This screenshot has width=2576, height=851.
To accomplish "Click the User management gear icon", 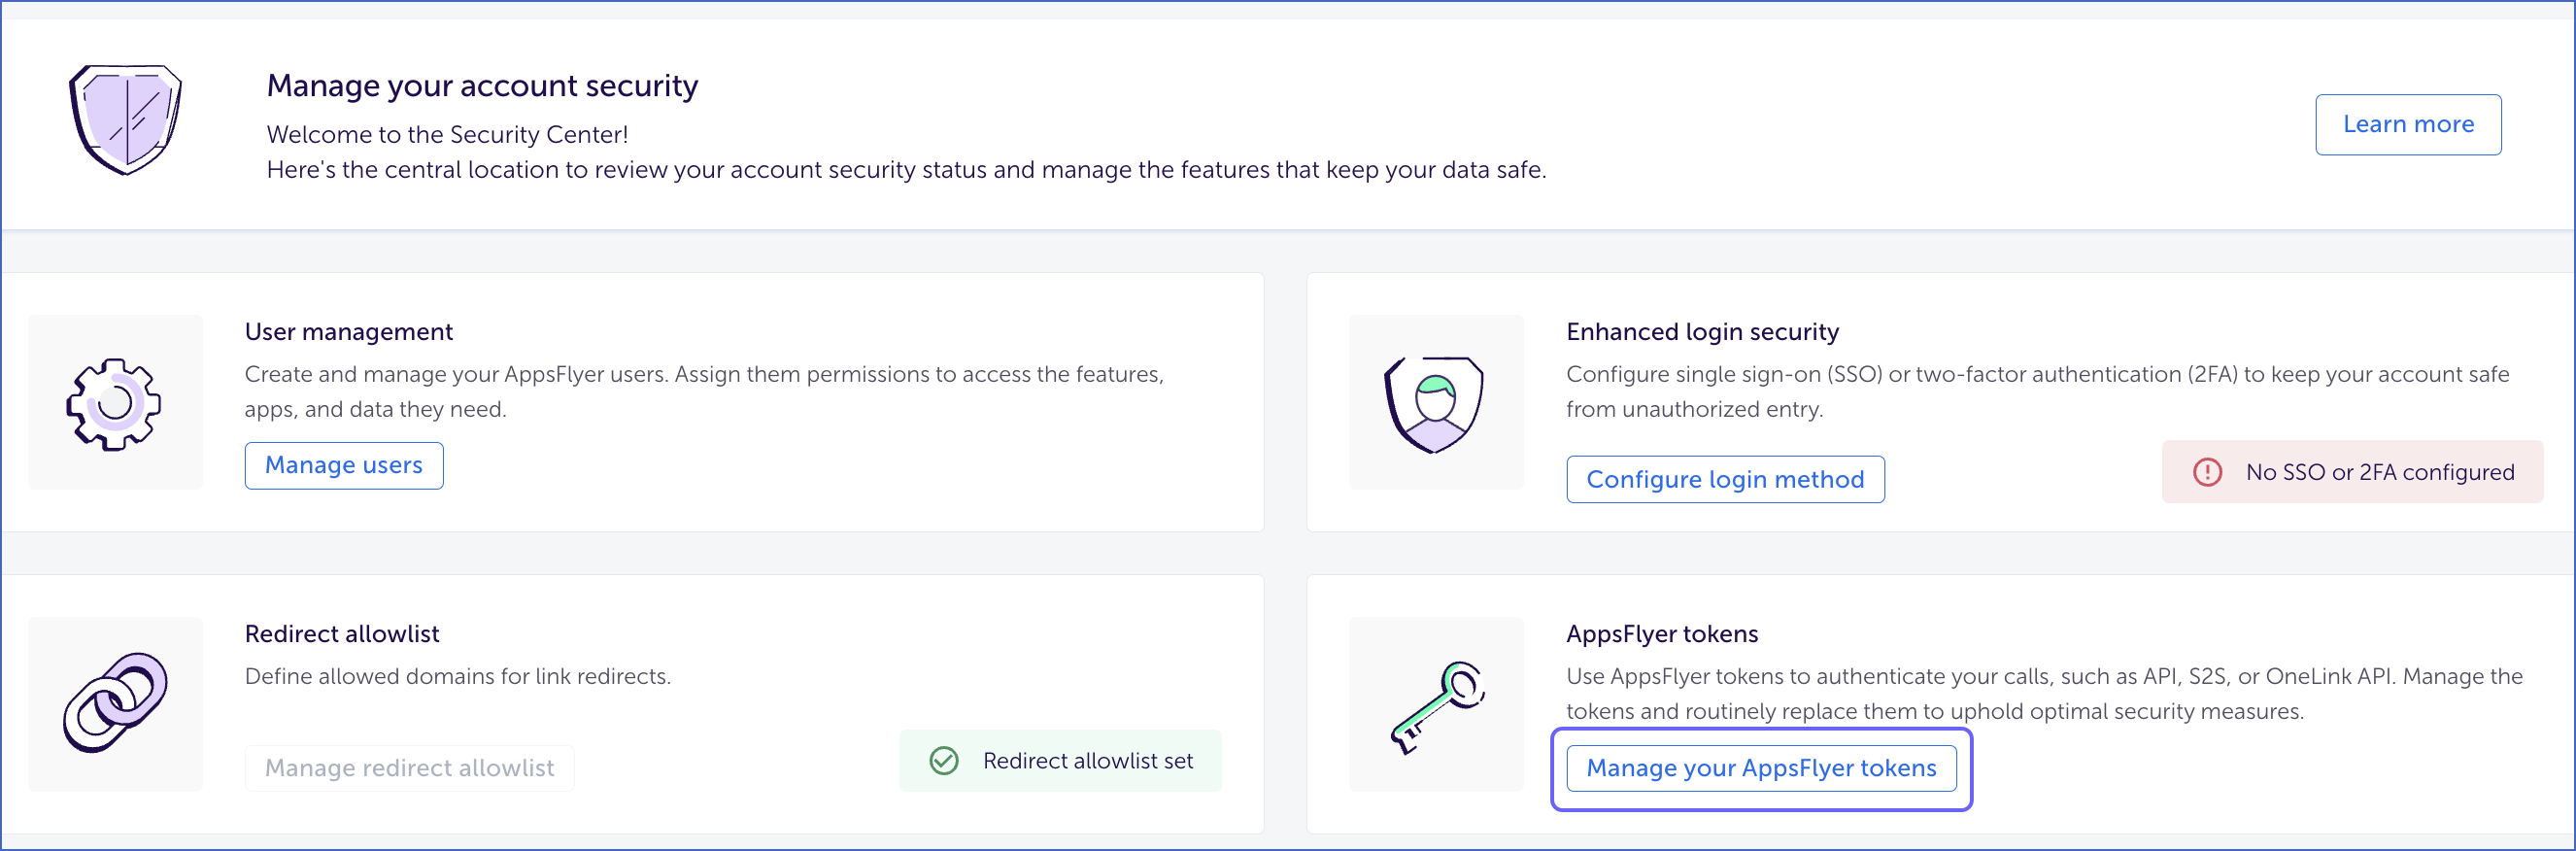I will (114, 404).
